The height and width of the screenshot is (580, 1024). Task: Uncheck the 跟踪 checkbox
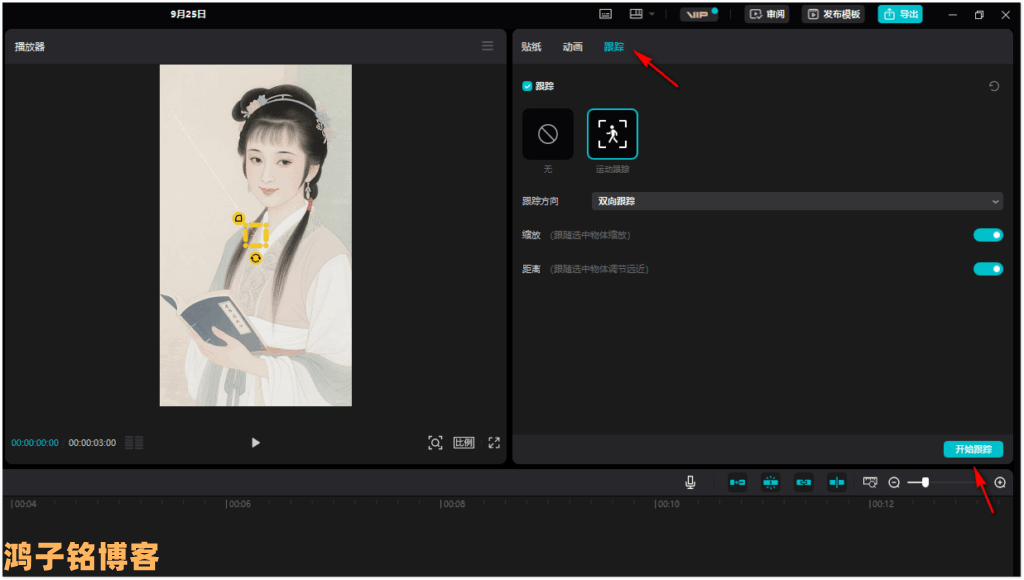click(528, 87)
